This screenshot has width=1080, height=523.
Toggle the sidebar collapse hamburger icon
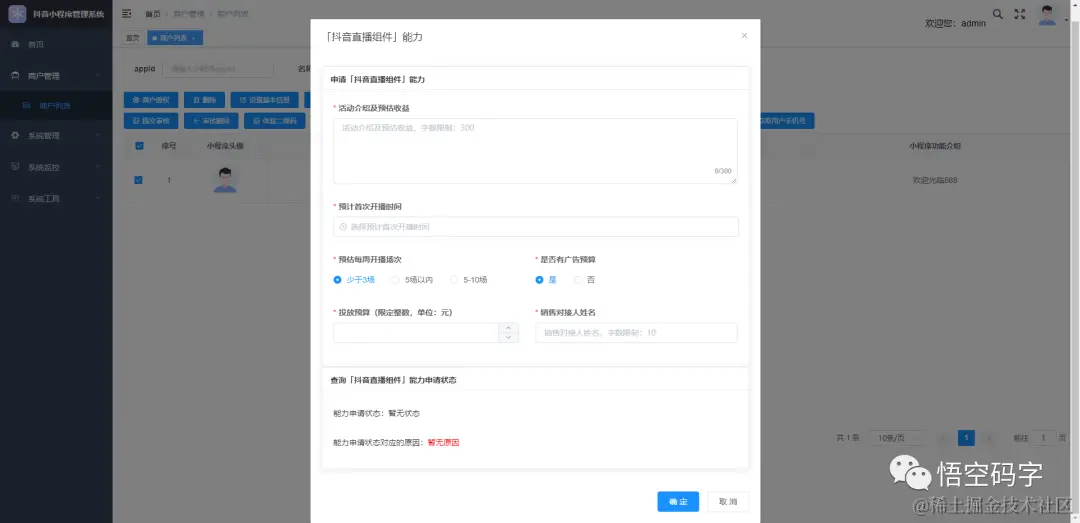[x=127, y=14]
